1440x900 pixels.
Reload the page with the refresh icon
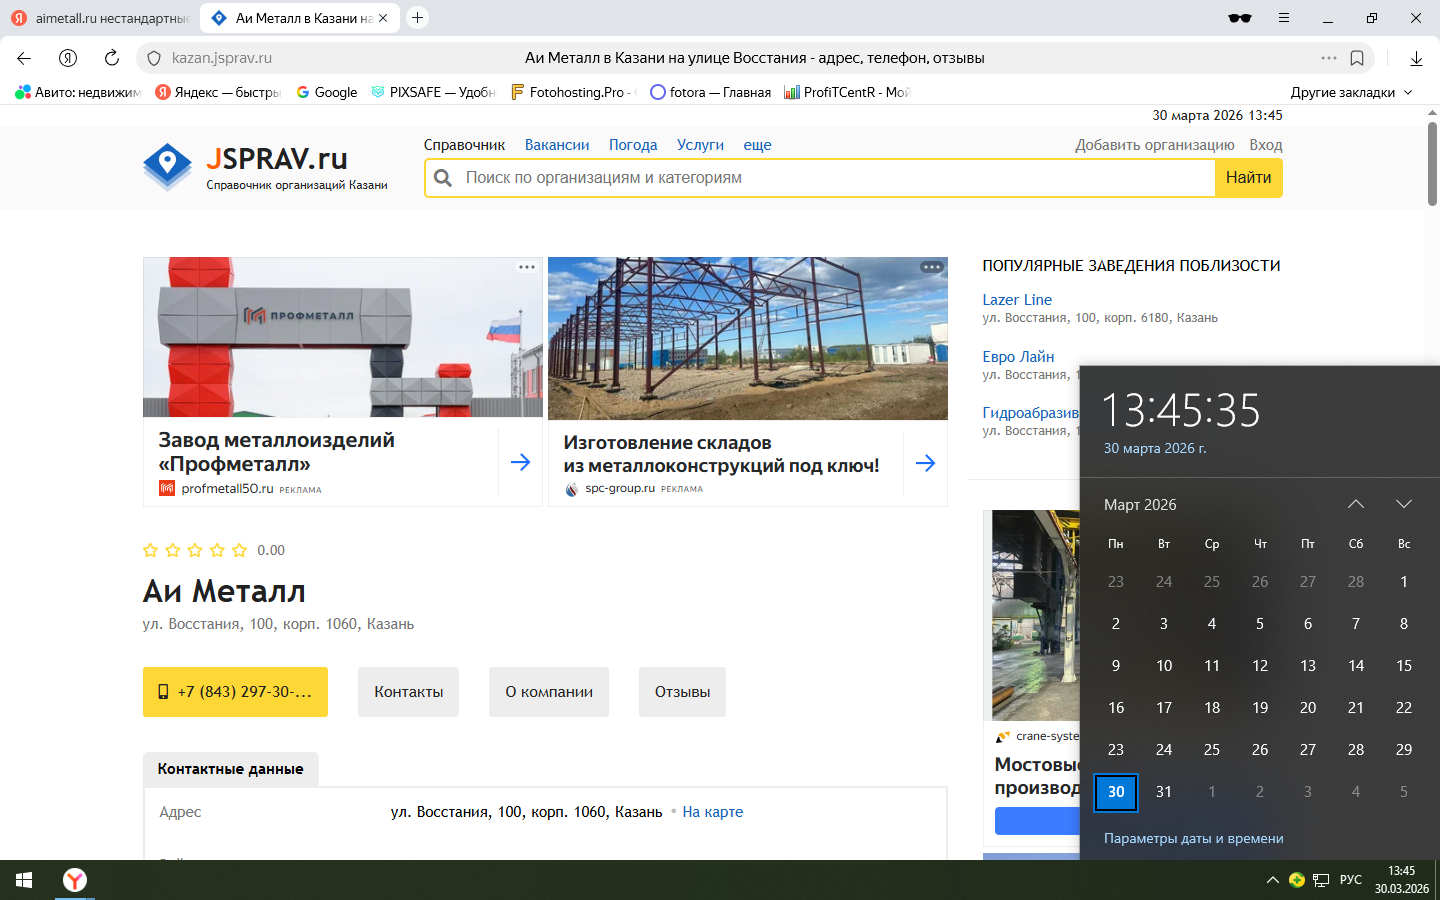click(112, 58)
